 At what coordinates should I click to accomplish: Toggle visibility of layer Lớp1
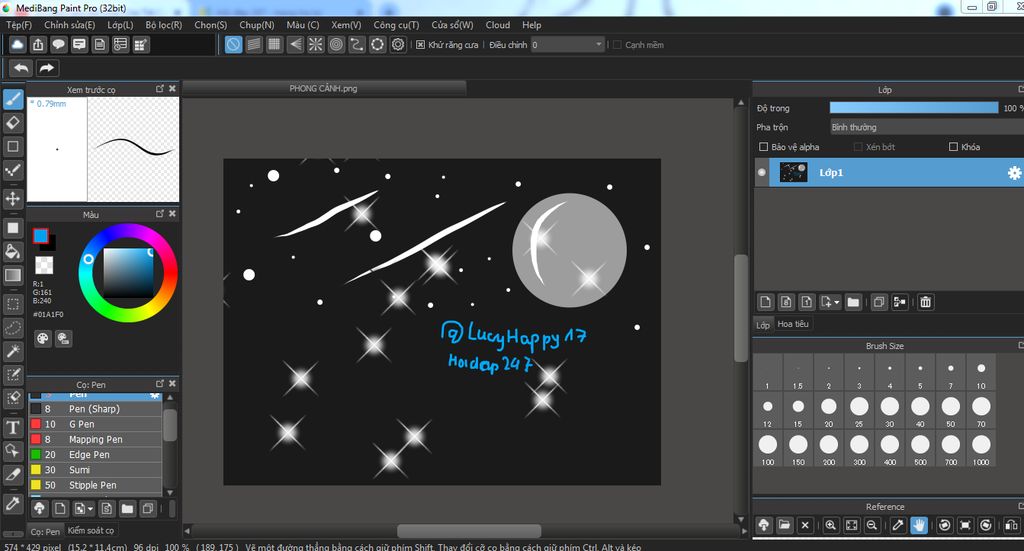point(761,172)
